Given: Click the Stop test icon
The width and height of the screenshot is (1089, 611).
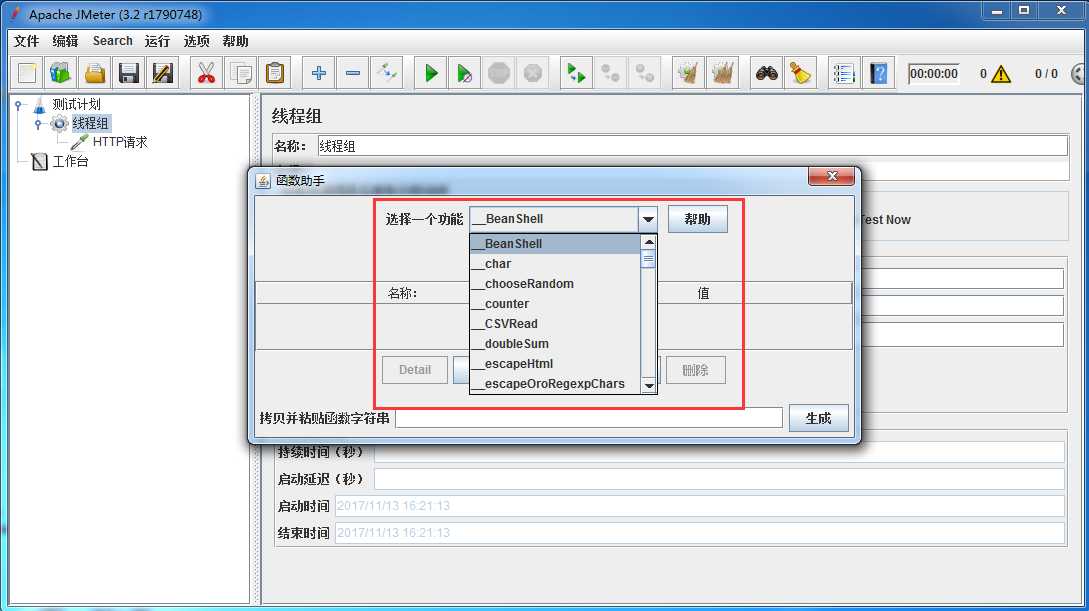Looking at the screenshot, I should 499,73.
